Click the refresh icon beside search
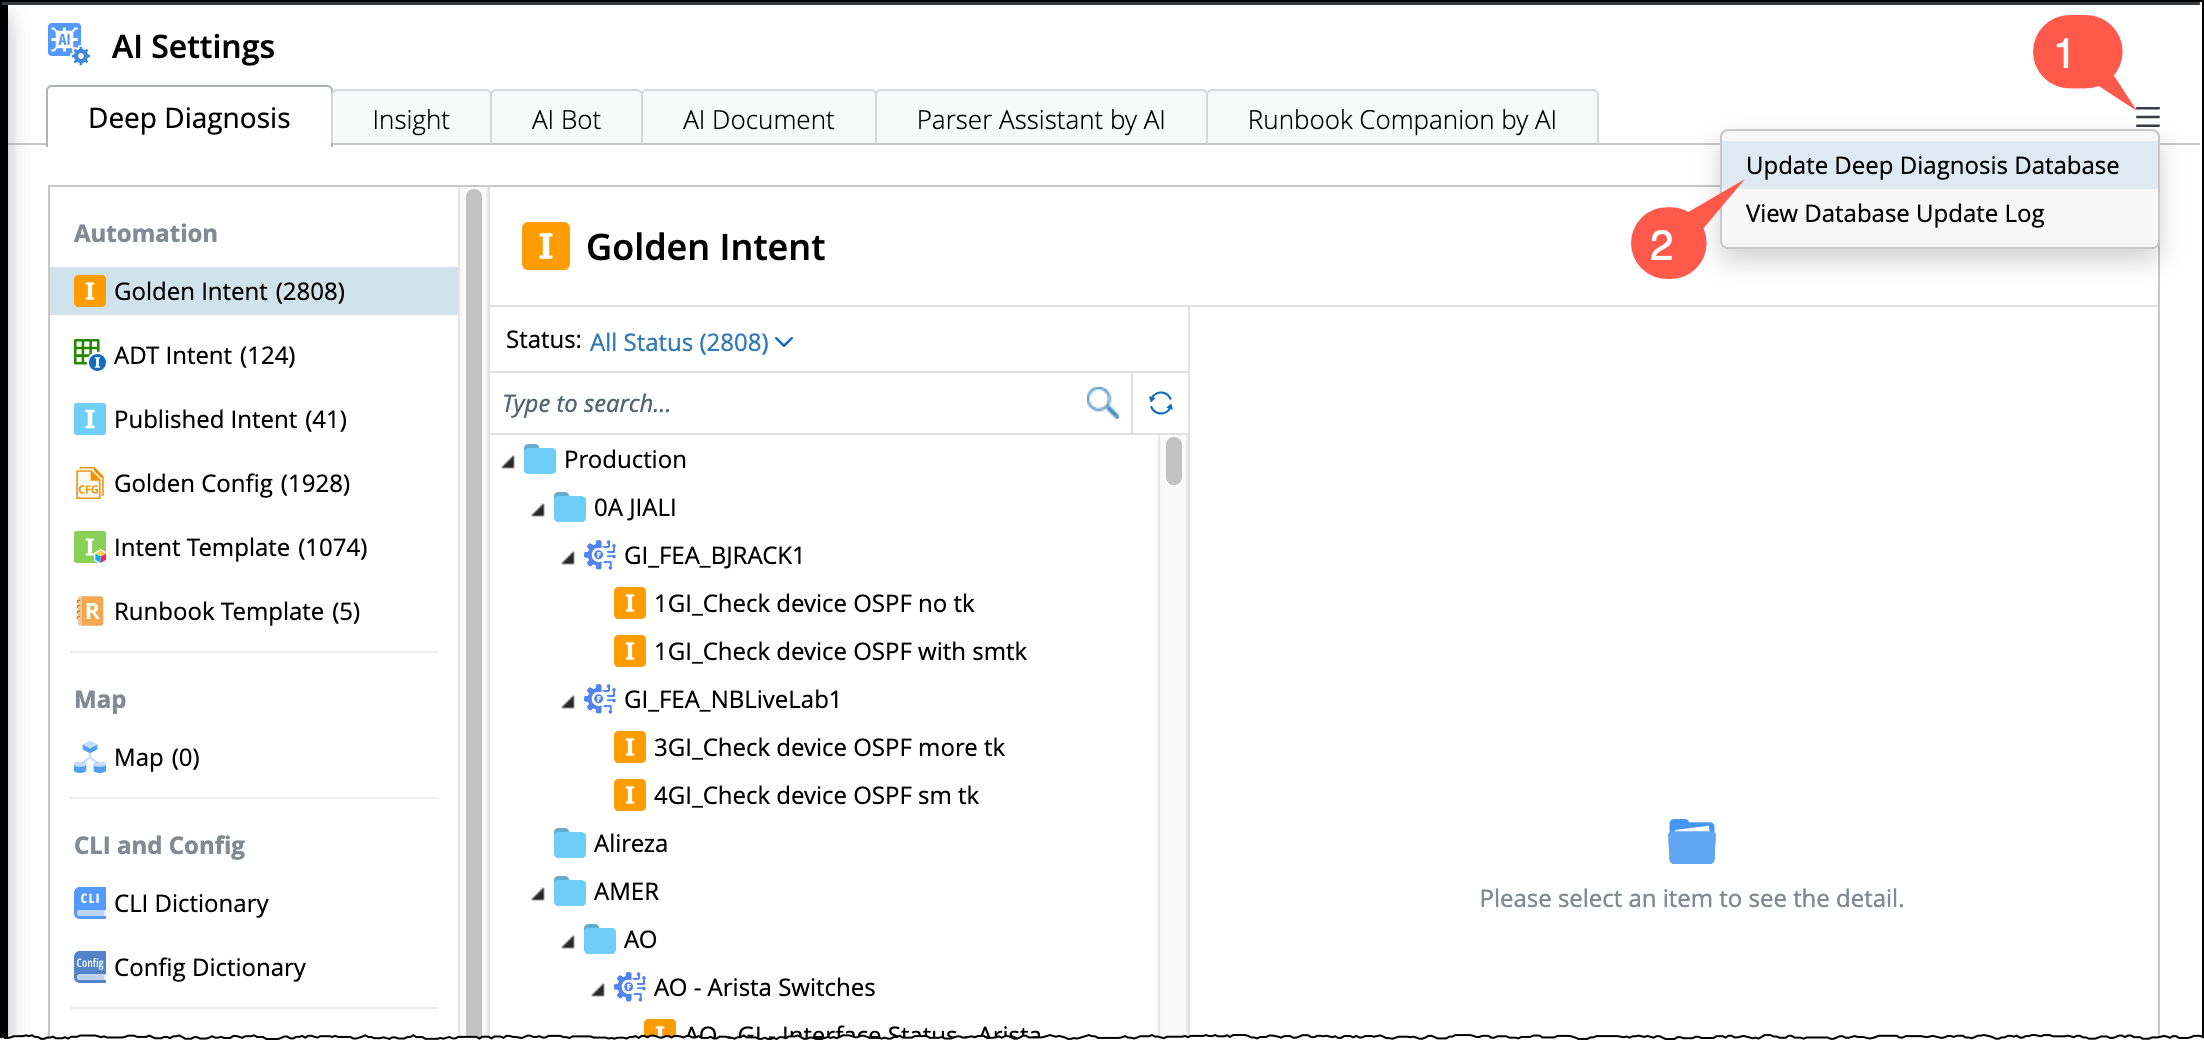Viewport: 2204px width, 1040px height. (x=1160, y=403)
